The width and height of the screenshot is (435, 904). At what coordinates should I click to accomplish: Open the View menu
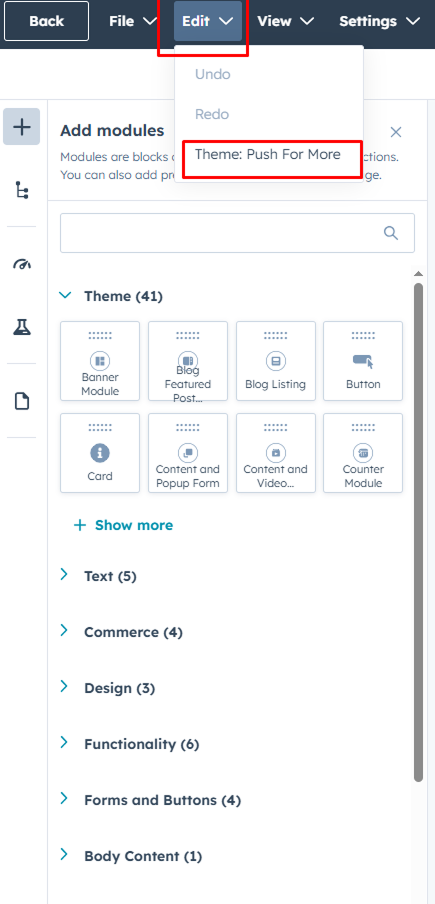pos(285,21)
